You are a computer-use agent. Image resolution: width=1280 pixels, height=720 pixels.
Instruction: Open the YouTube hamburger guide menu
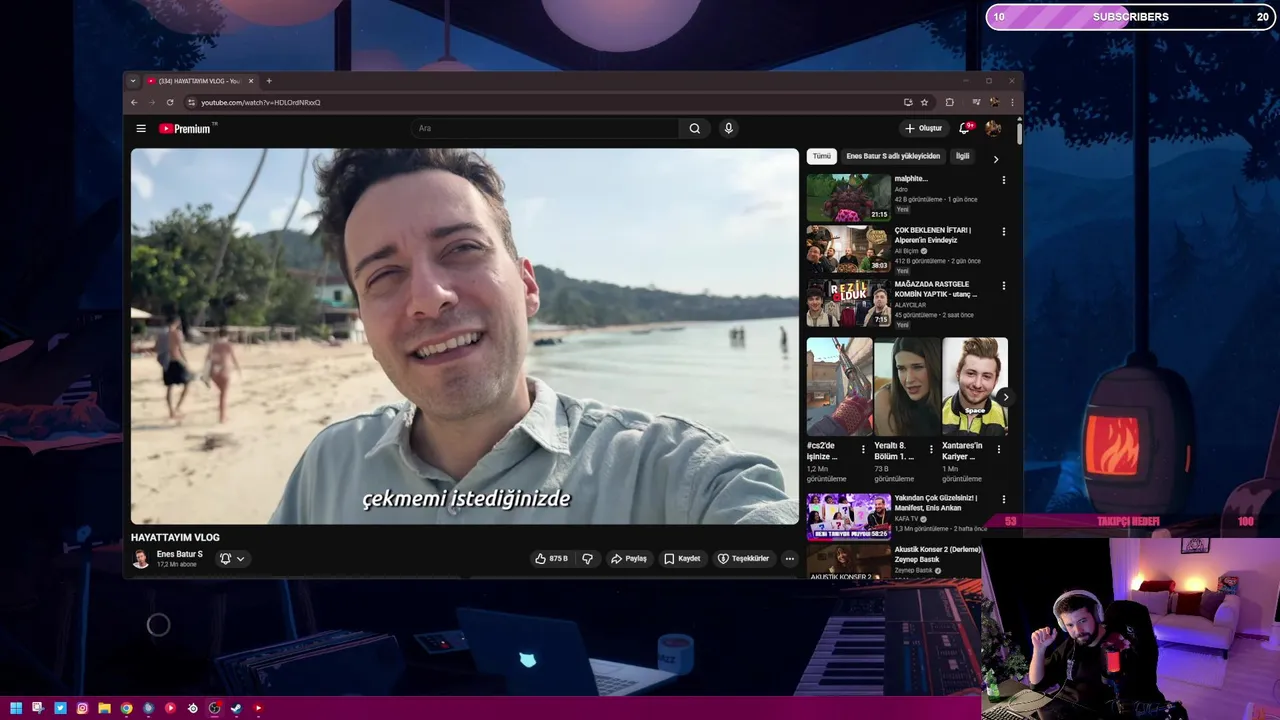coord(141,128)
